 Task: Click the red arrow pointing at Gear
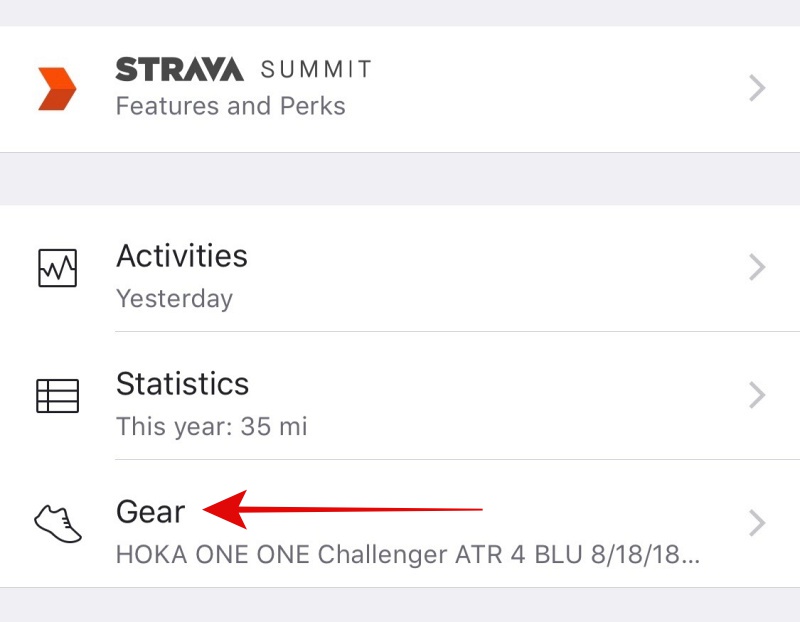tap(342, 509)
